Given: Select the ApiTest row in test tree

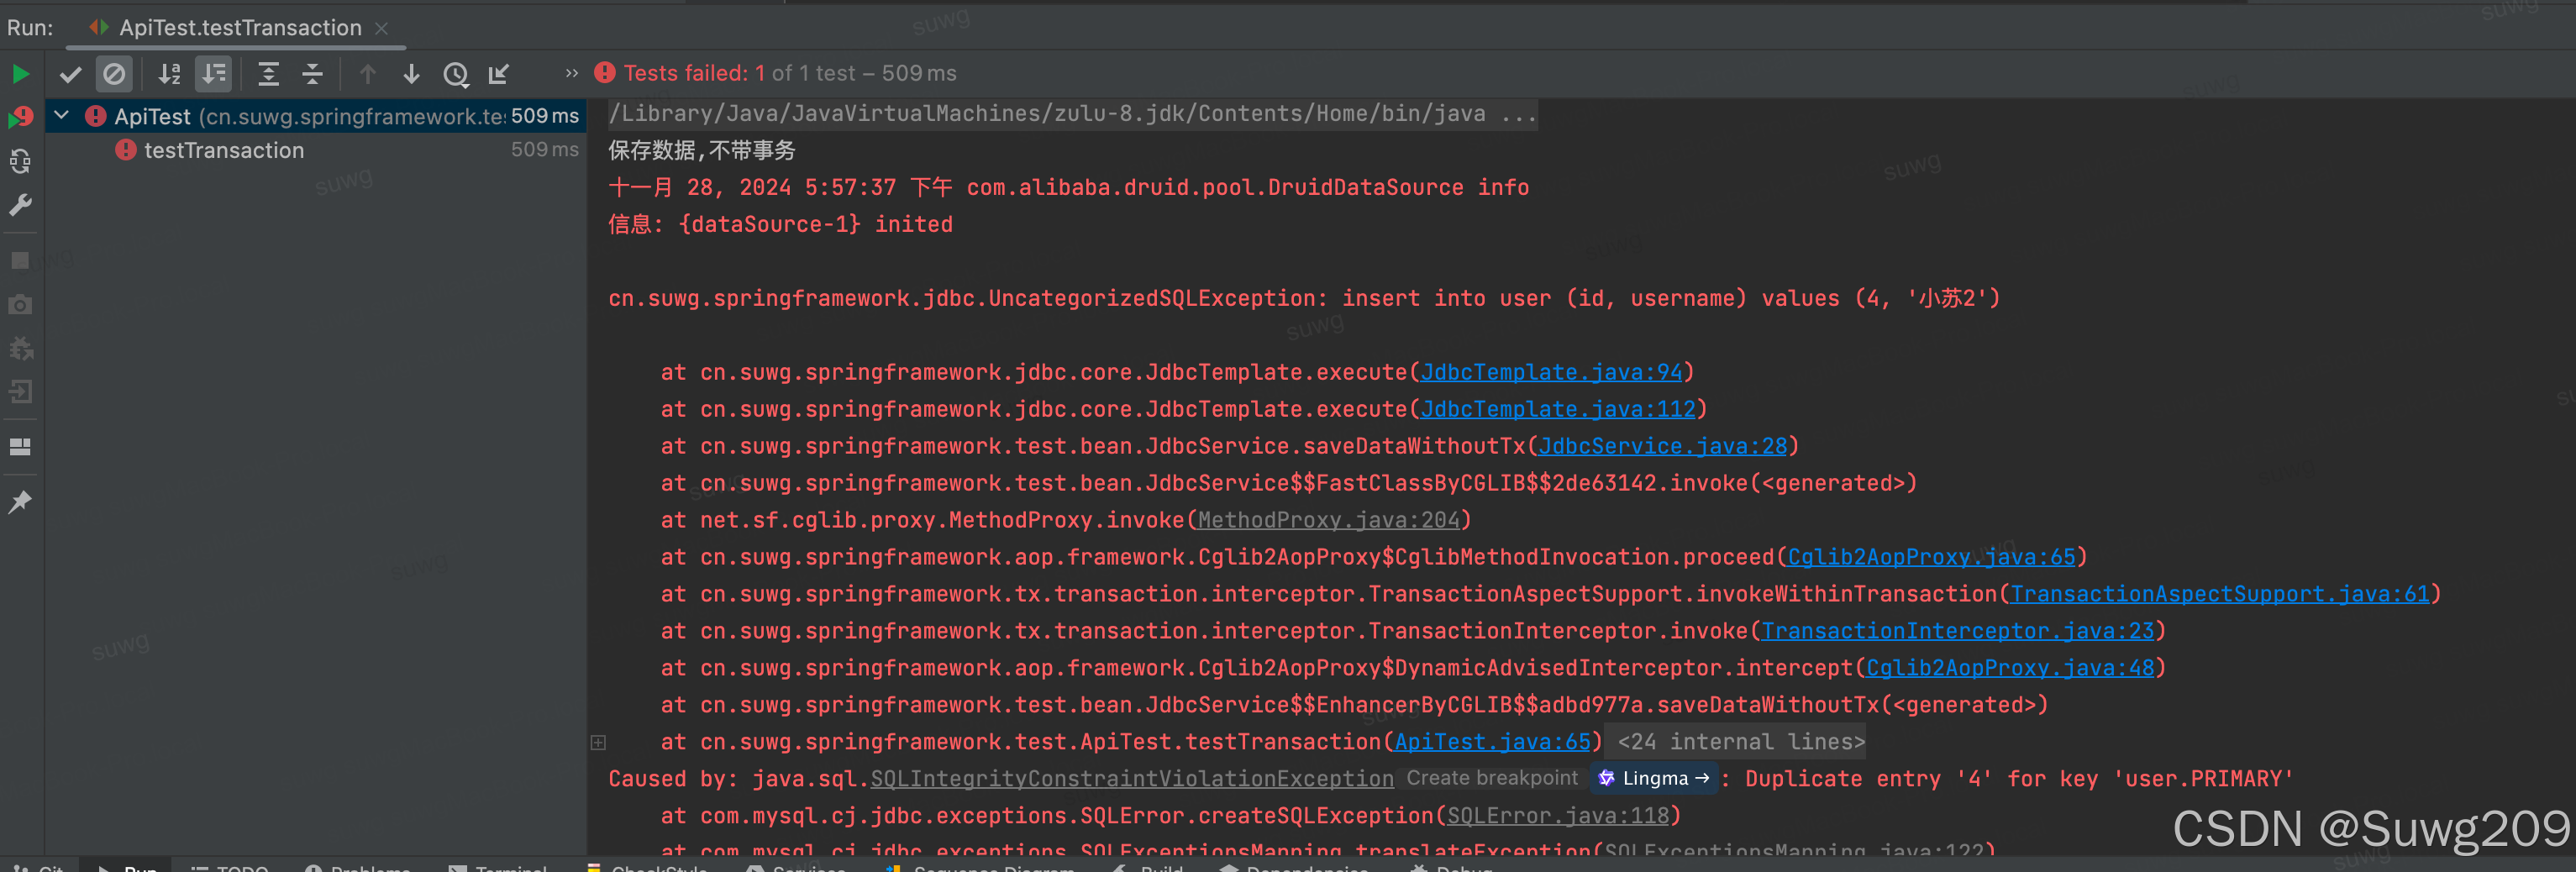Looking at the screenshot, I should [316, 116].
